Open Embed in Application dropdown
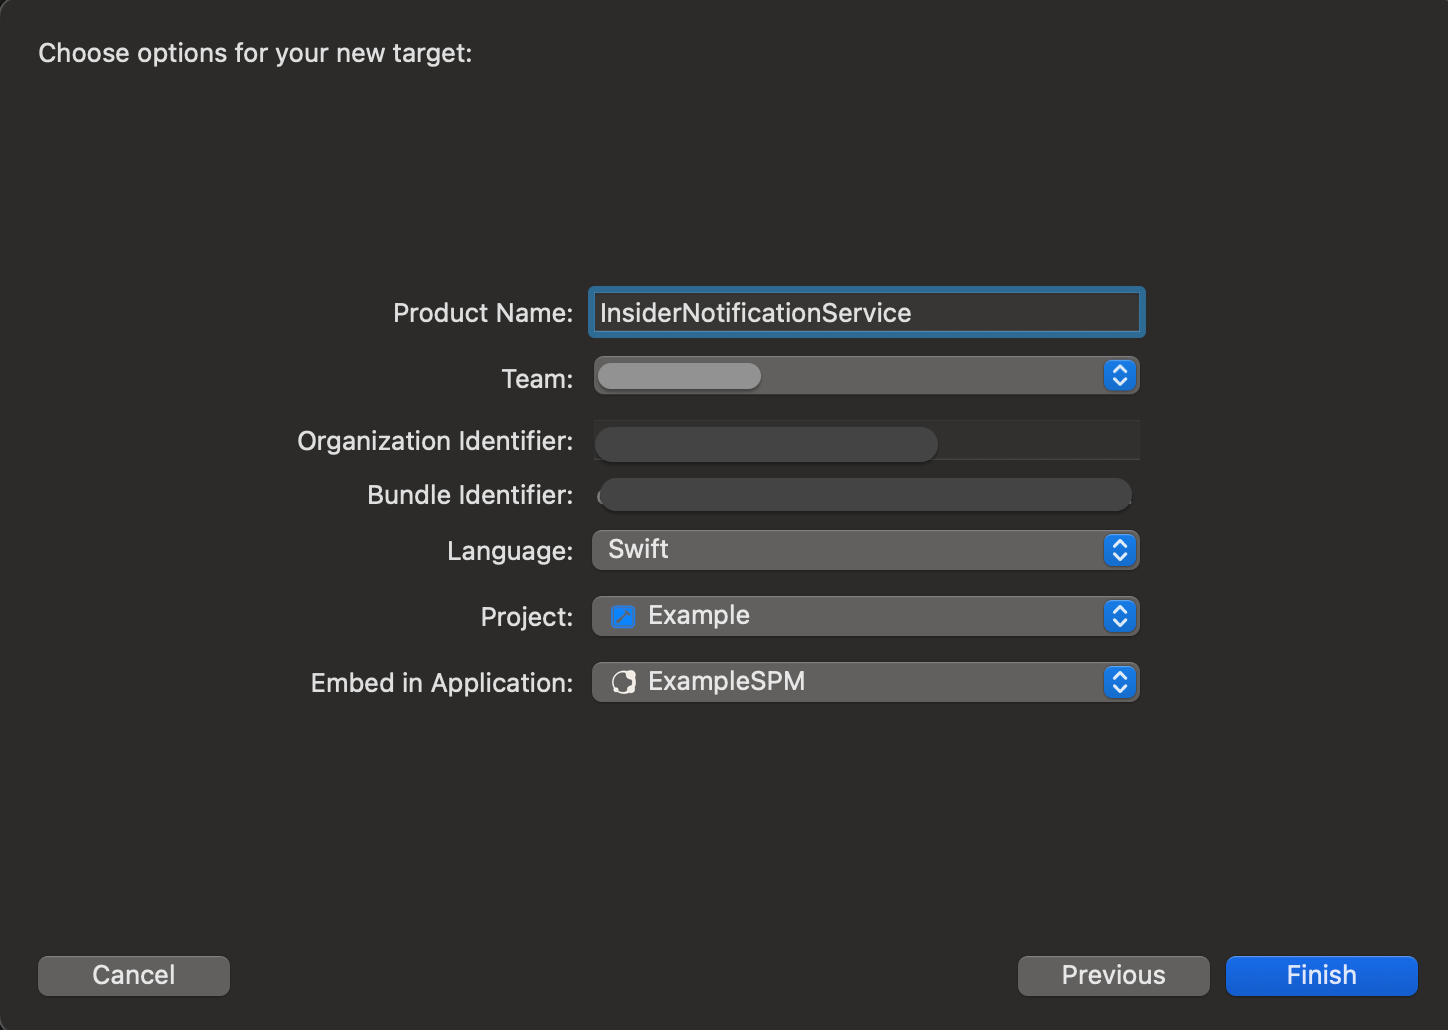The width and height of the screenshot is (1448, 1030). [x=866, y=682]
